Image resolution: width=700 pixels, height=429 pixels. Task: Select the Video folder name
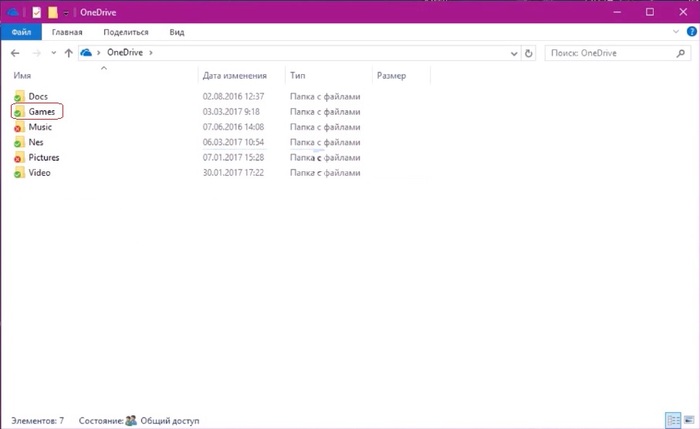[39, 173]
